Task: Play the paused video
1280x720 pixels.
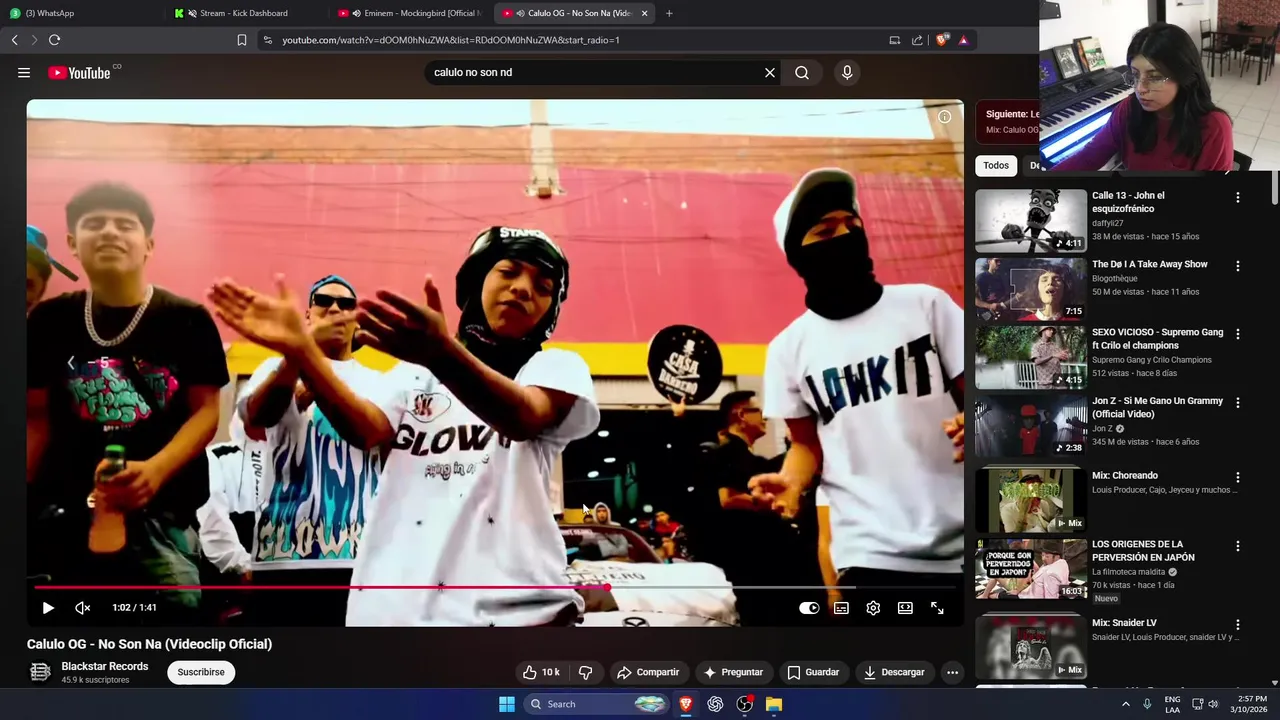Action: (48, 608)
